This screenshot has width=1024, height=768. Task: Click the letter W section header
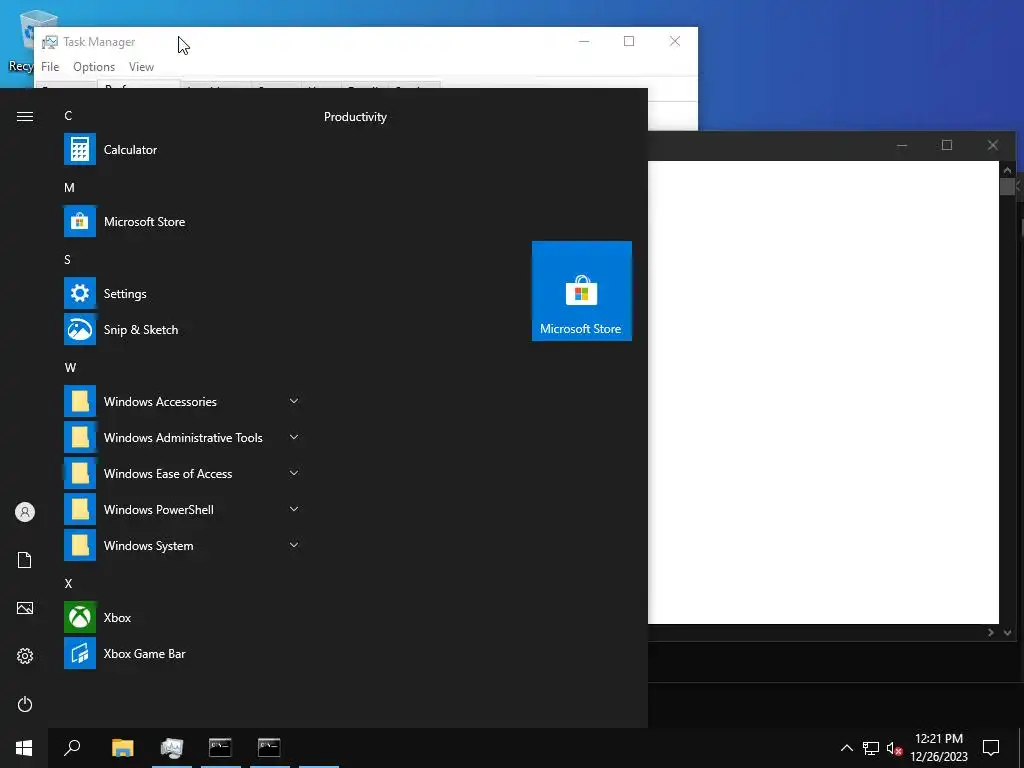coord(70,367)
